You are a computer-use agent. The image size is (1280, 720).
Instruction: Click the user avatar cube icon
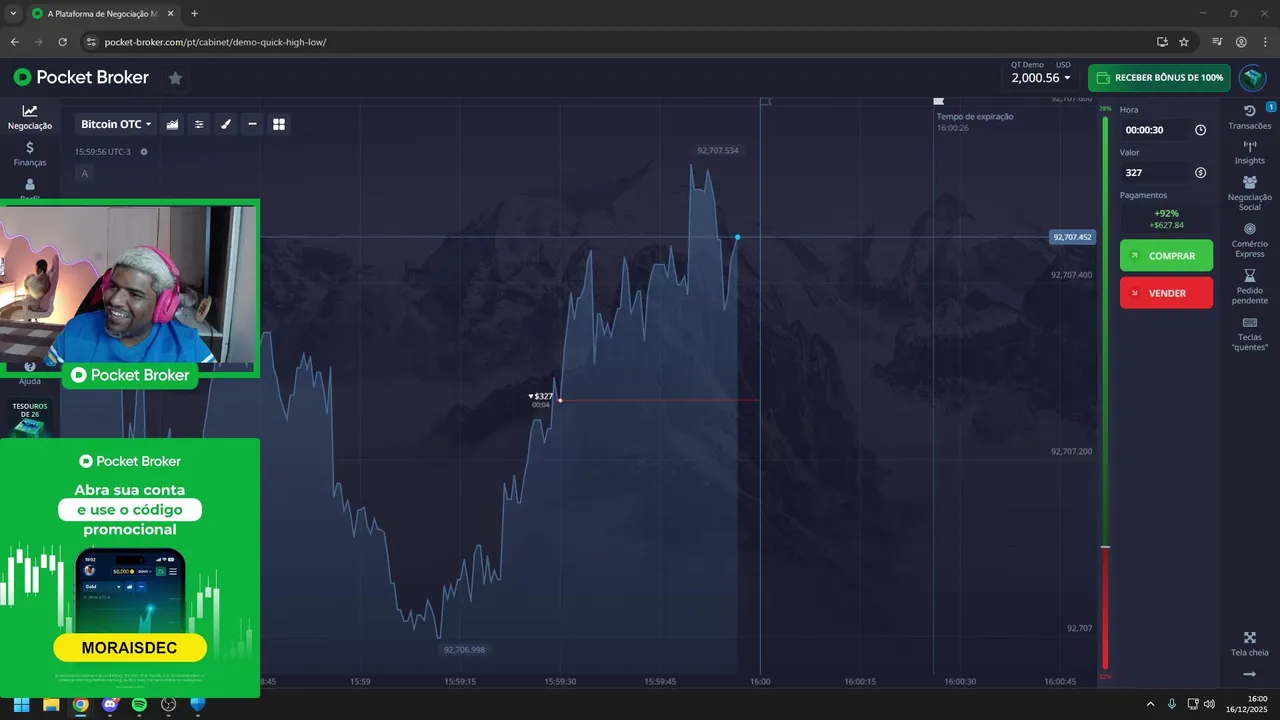coord(1252,78)
